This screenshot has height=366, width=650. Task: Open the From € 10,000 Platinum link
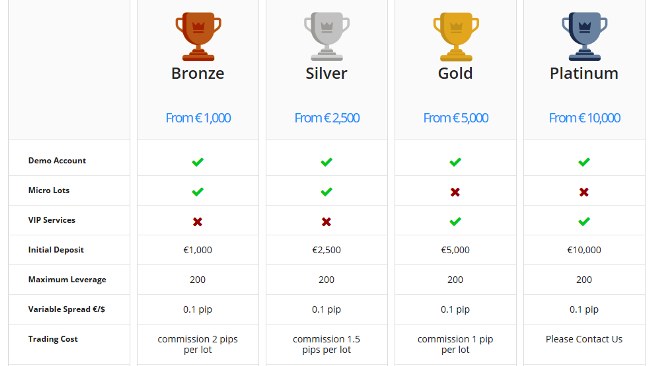coord(585,118)
